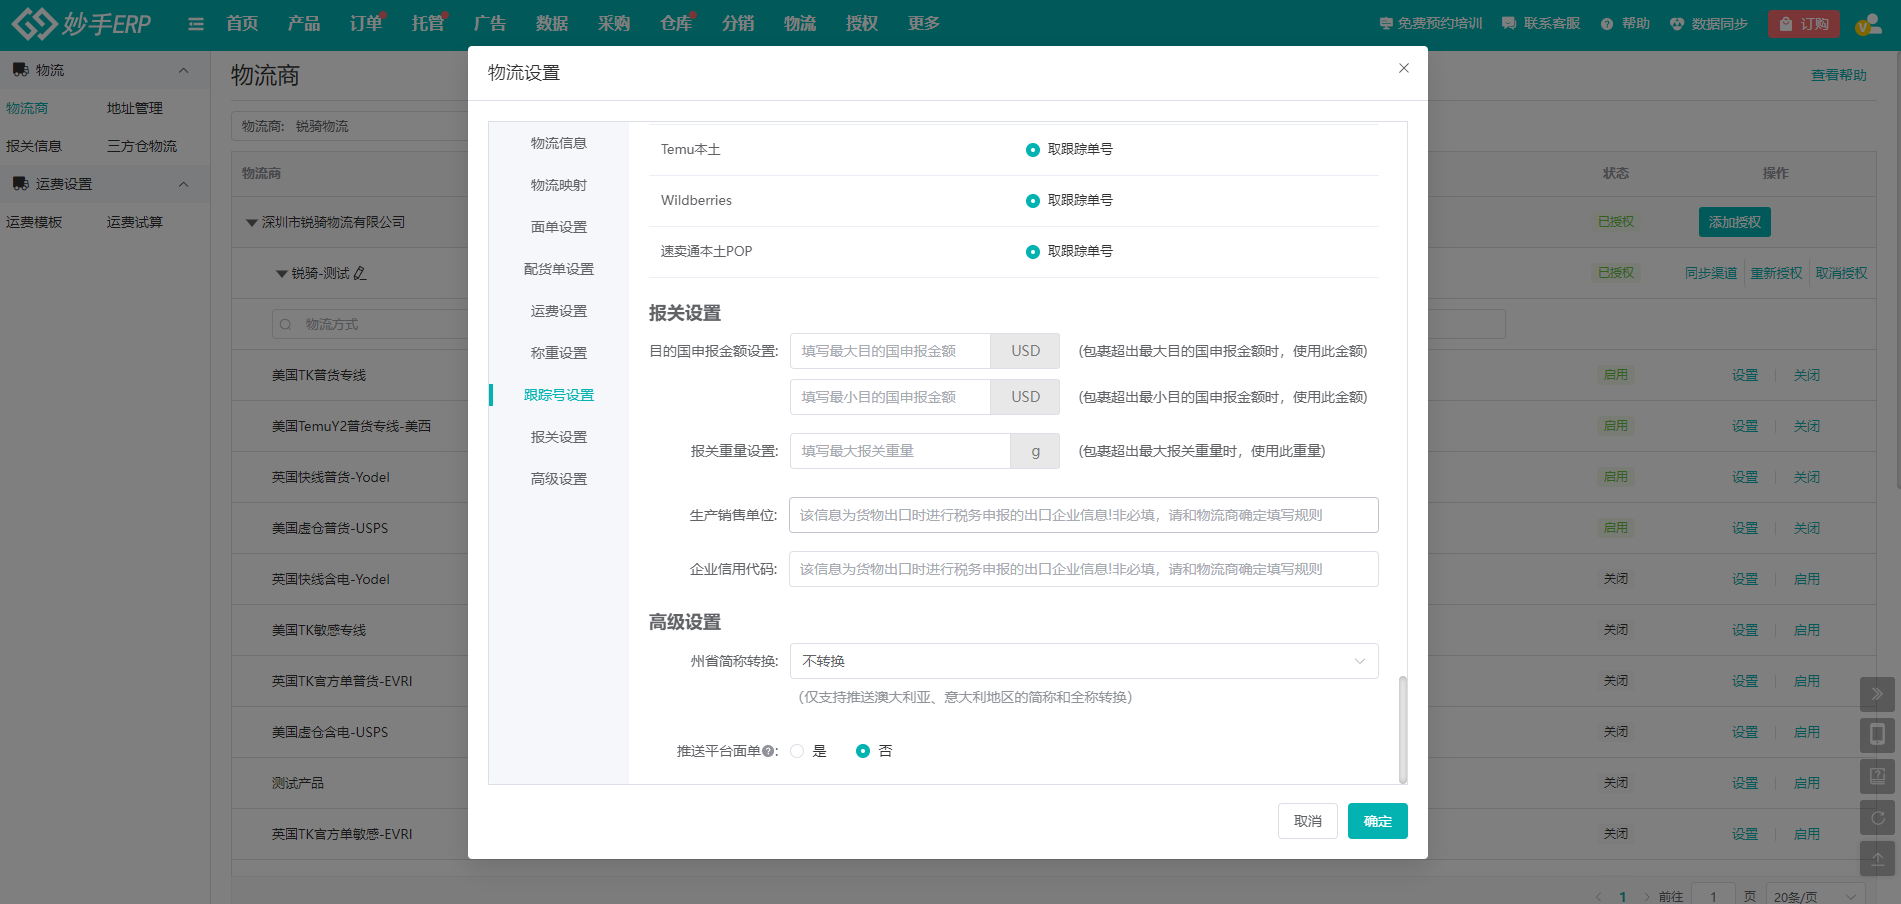Open the 州省简称转换 dropdown
The width and height of the screenshot is (1901, 904).
(x=1083, y=660)
